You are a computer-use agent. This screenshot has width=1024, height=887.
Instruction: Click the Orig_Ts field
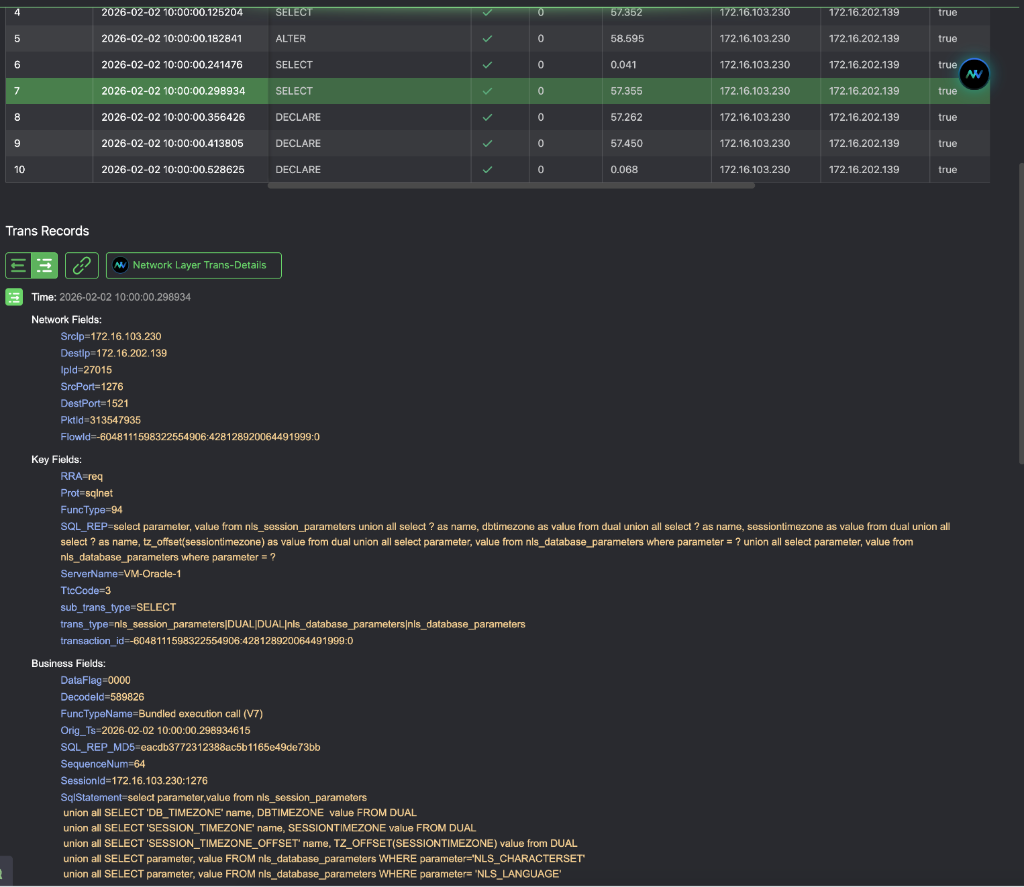[155, 730]
